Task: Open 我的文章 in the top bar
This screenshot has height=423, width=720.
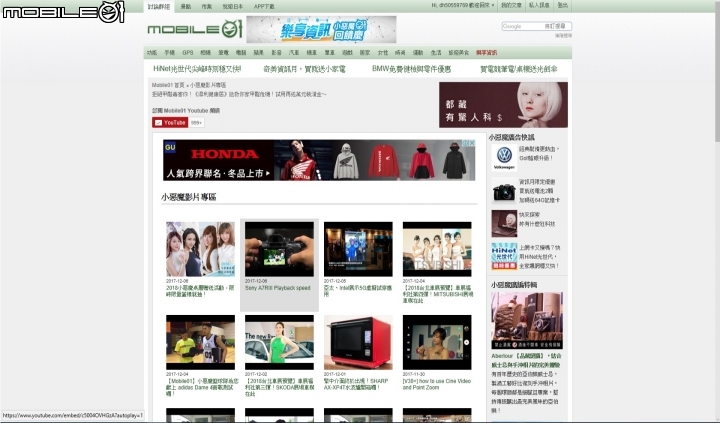Action: 511,6
